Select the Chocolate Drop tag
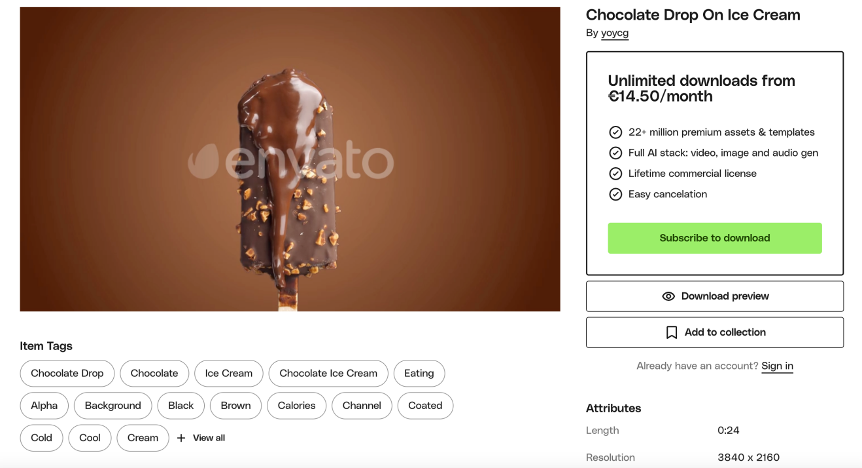 tap(67, 373)
